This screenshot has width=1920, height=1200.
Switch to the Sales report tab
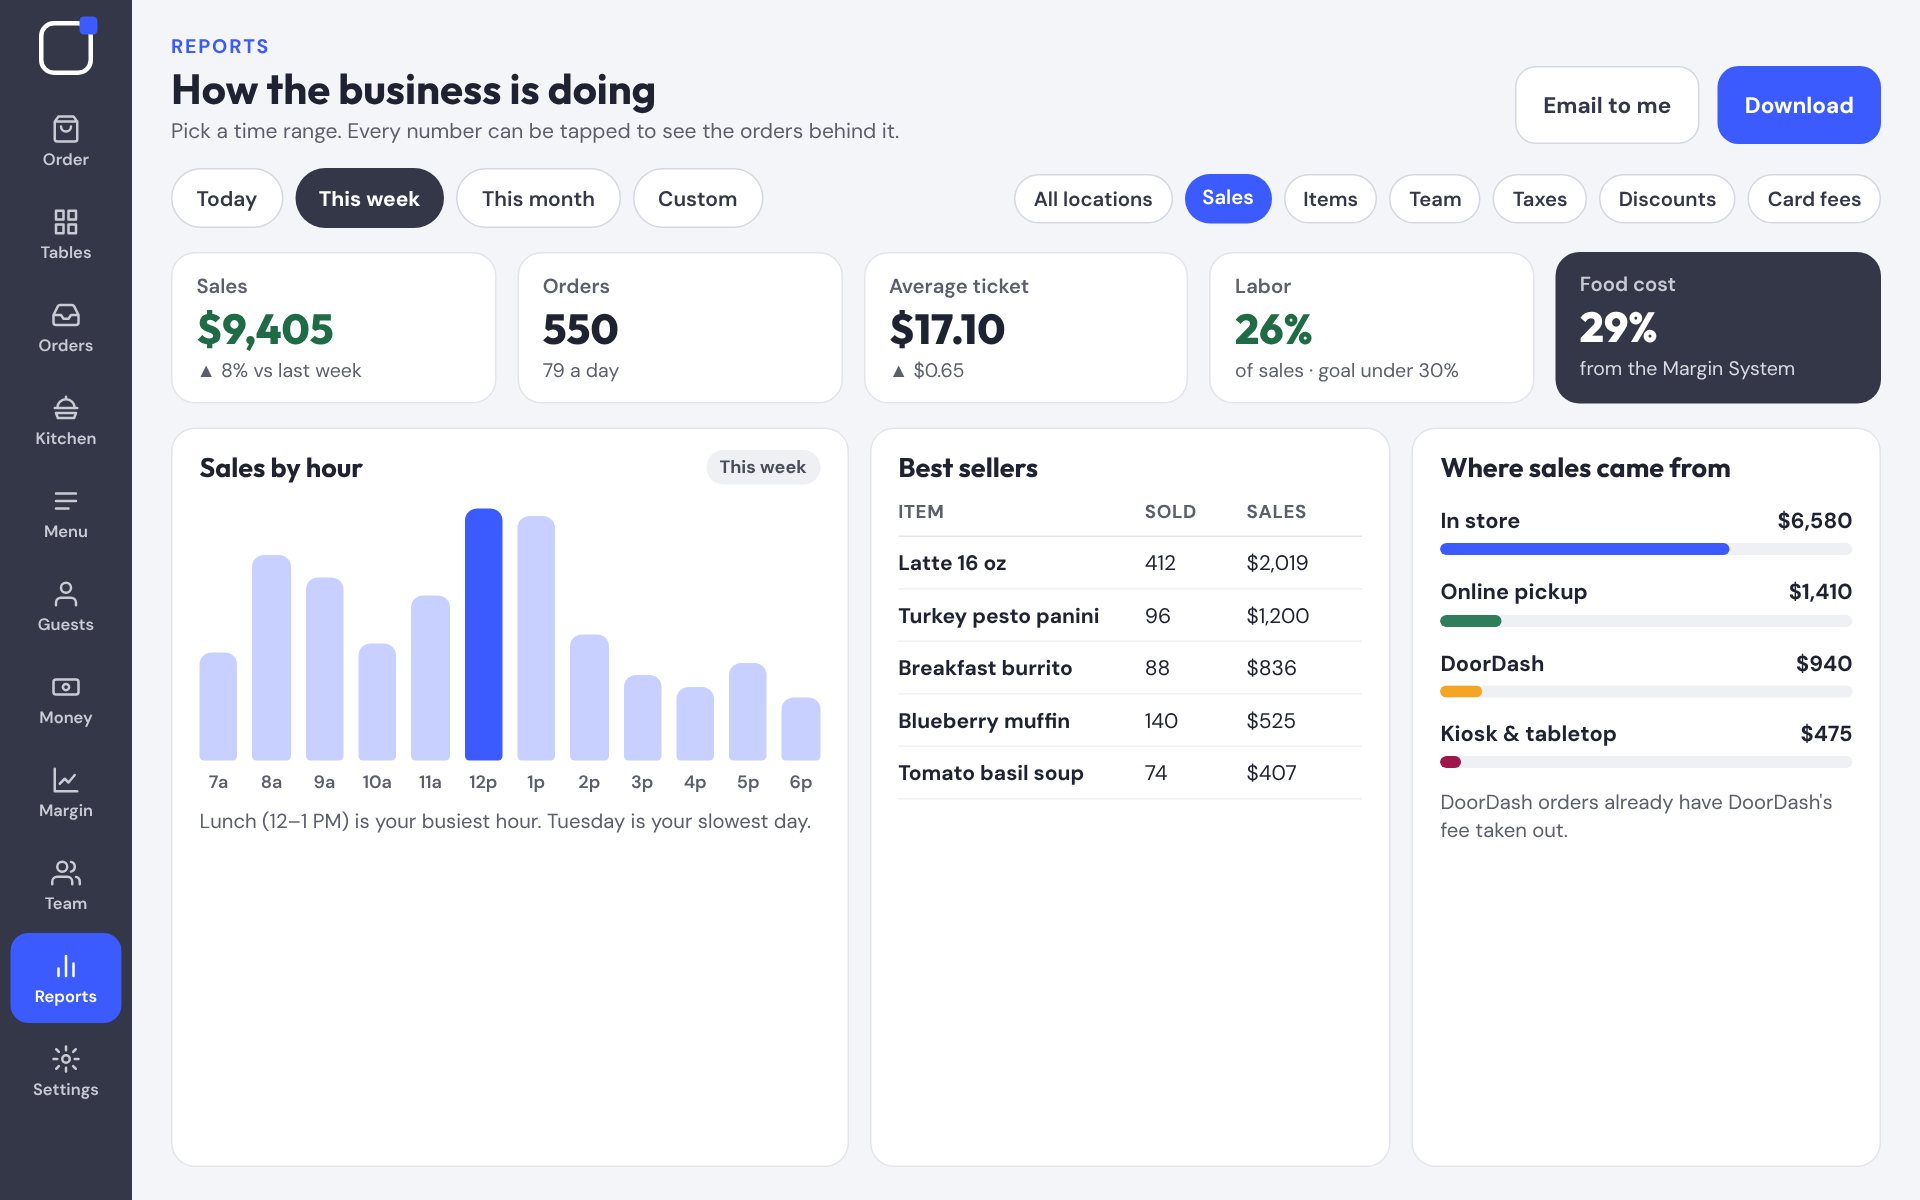[1227, 198]
